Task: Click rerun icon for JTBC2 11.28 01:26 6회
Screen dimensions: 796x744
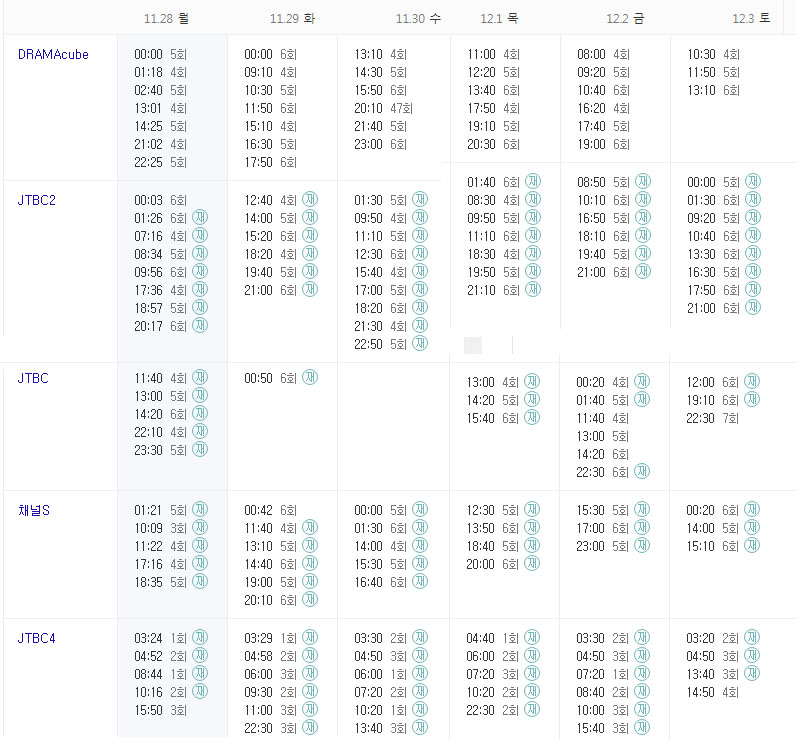Action: click(200, 217)
